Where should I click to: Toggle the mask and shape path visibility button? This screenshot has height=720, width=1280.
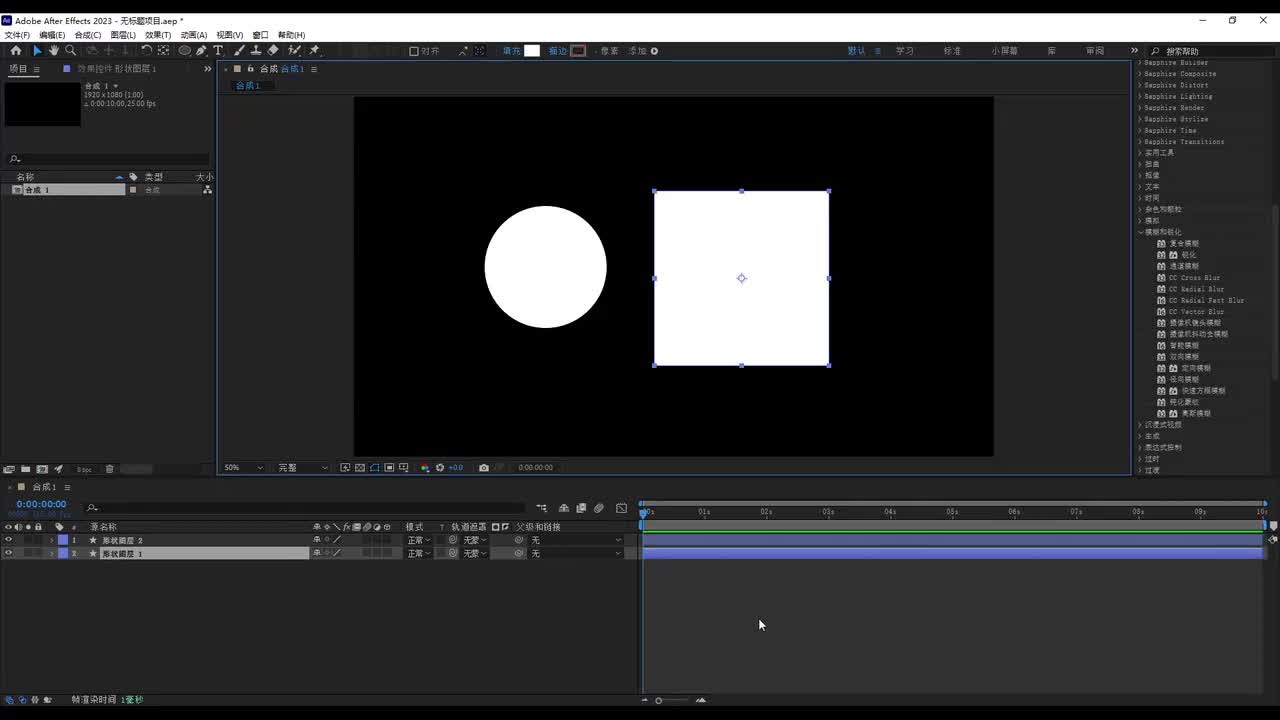375,467
